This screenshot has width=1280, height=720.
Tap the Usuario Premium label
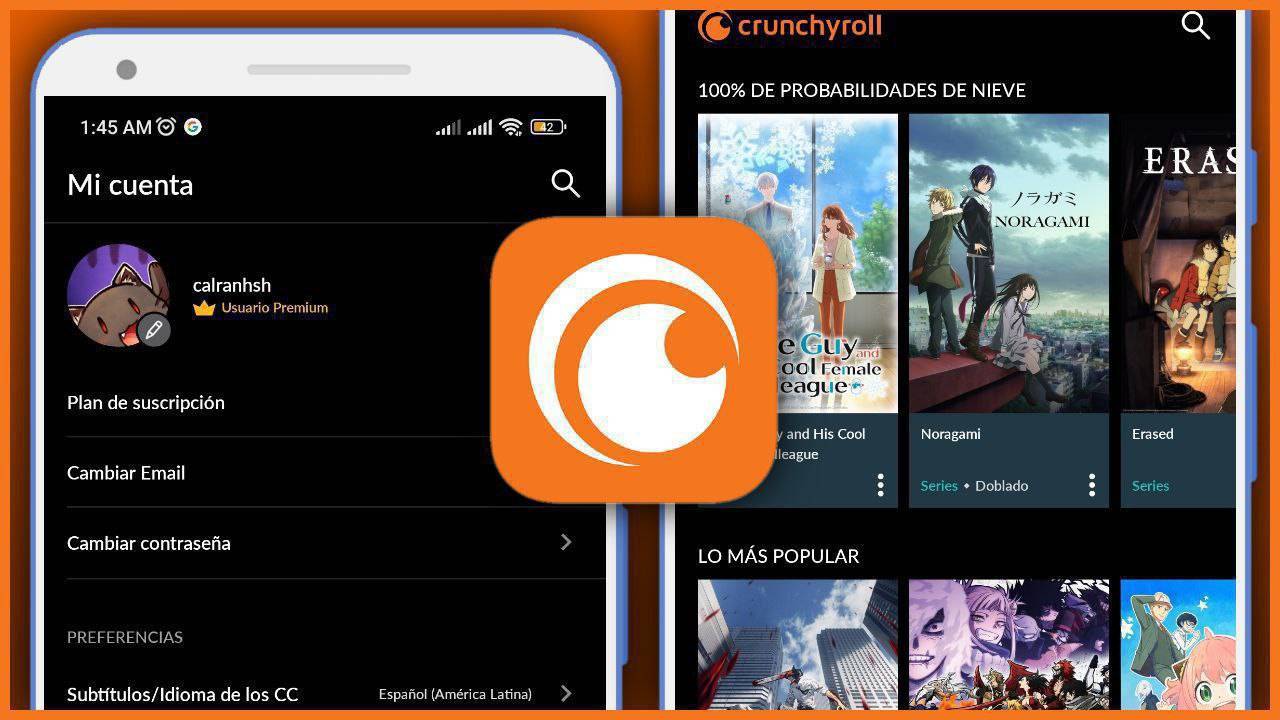pyautogui.click(x=275, y=308)
